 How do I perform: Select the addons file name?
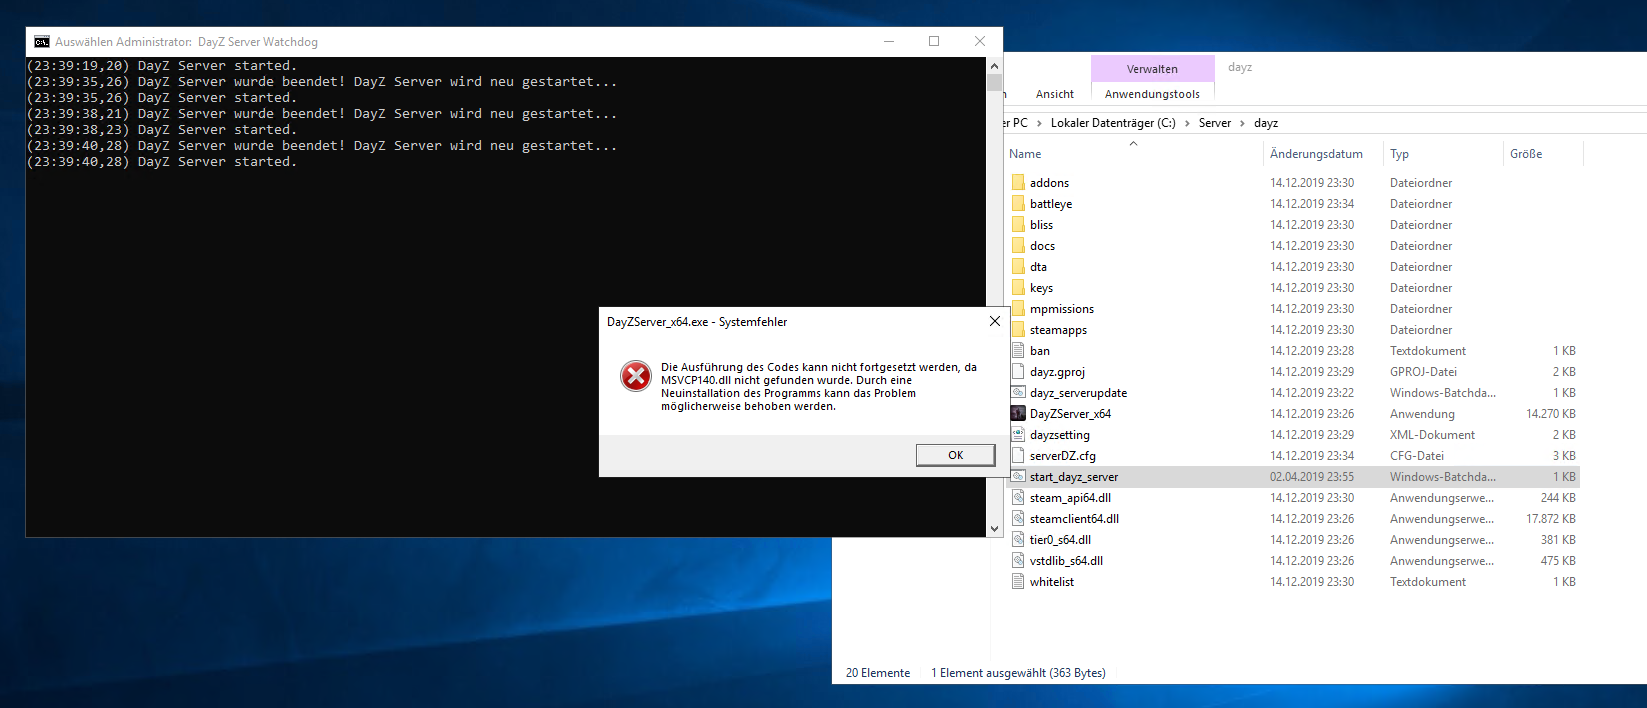(x=1049, y=183)
